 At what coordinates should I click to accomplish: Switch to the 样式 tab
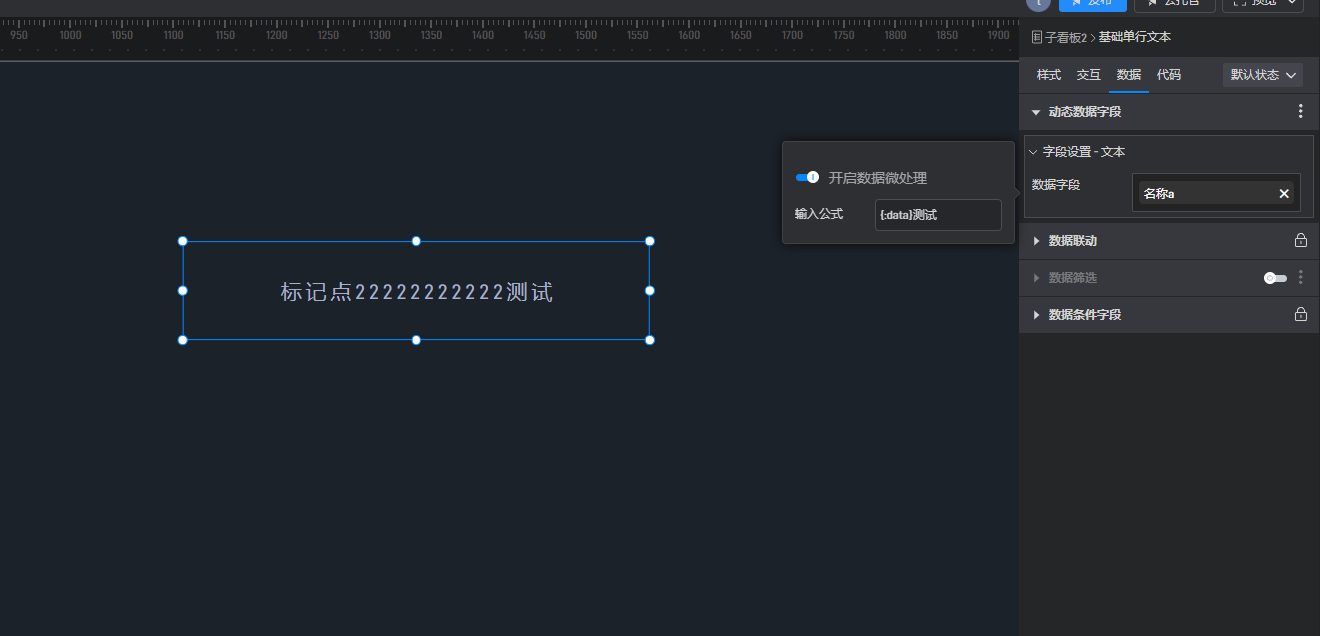pos(1048,75)
